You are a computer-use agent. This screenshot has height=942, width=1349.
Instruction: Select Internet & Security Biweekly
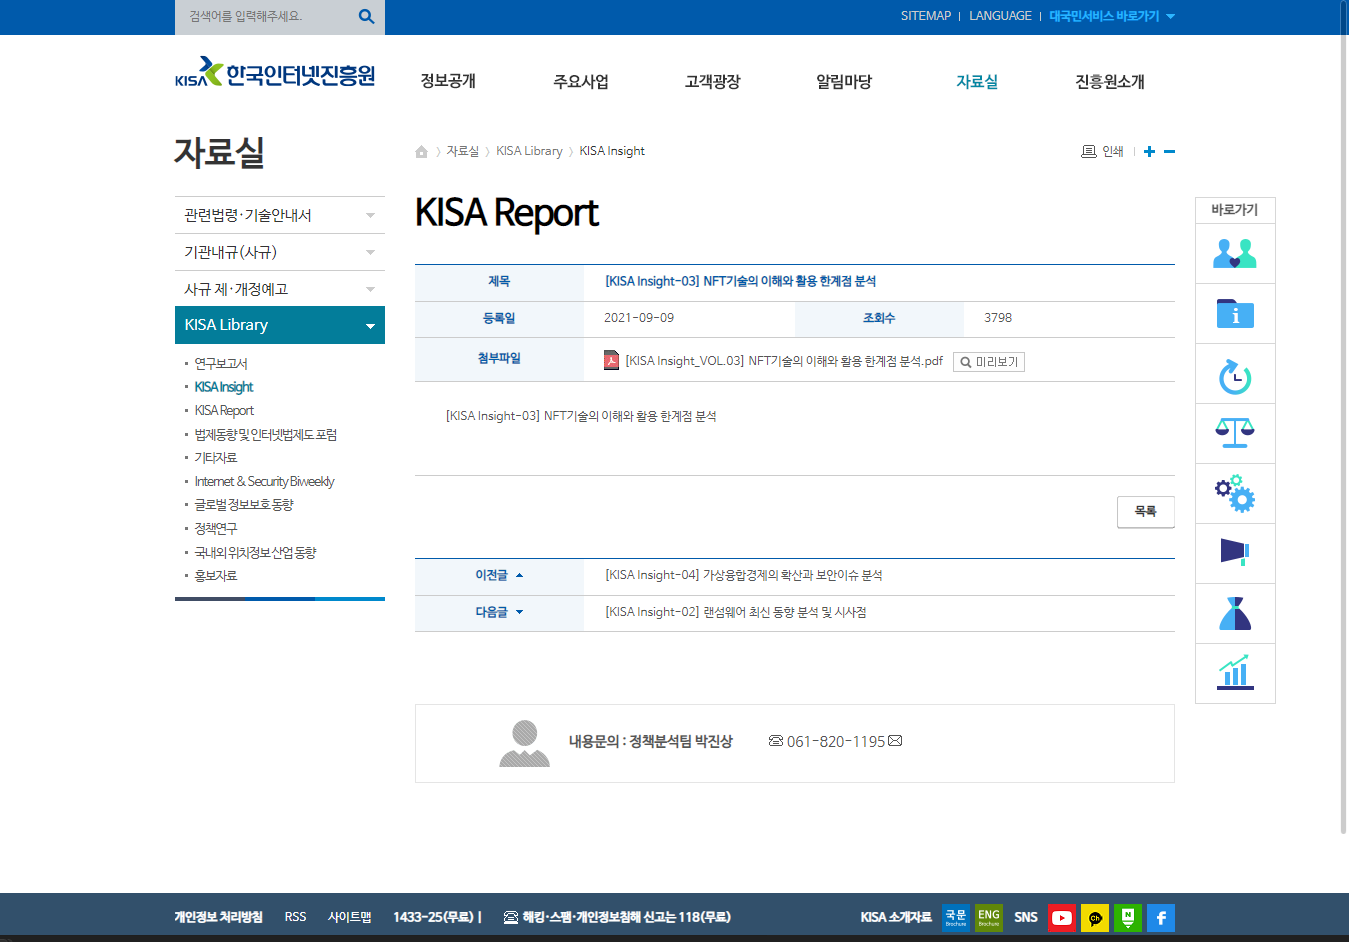pos(264,481)
